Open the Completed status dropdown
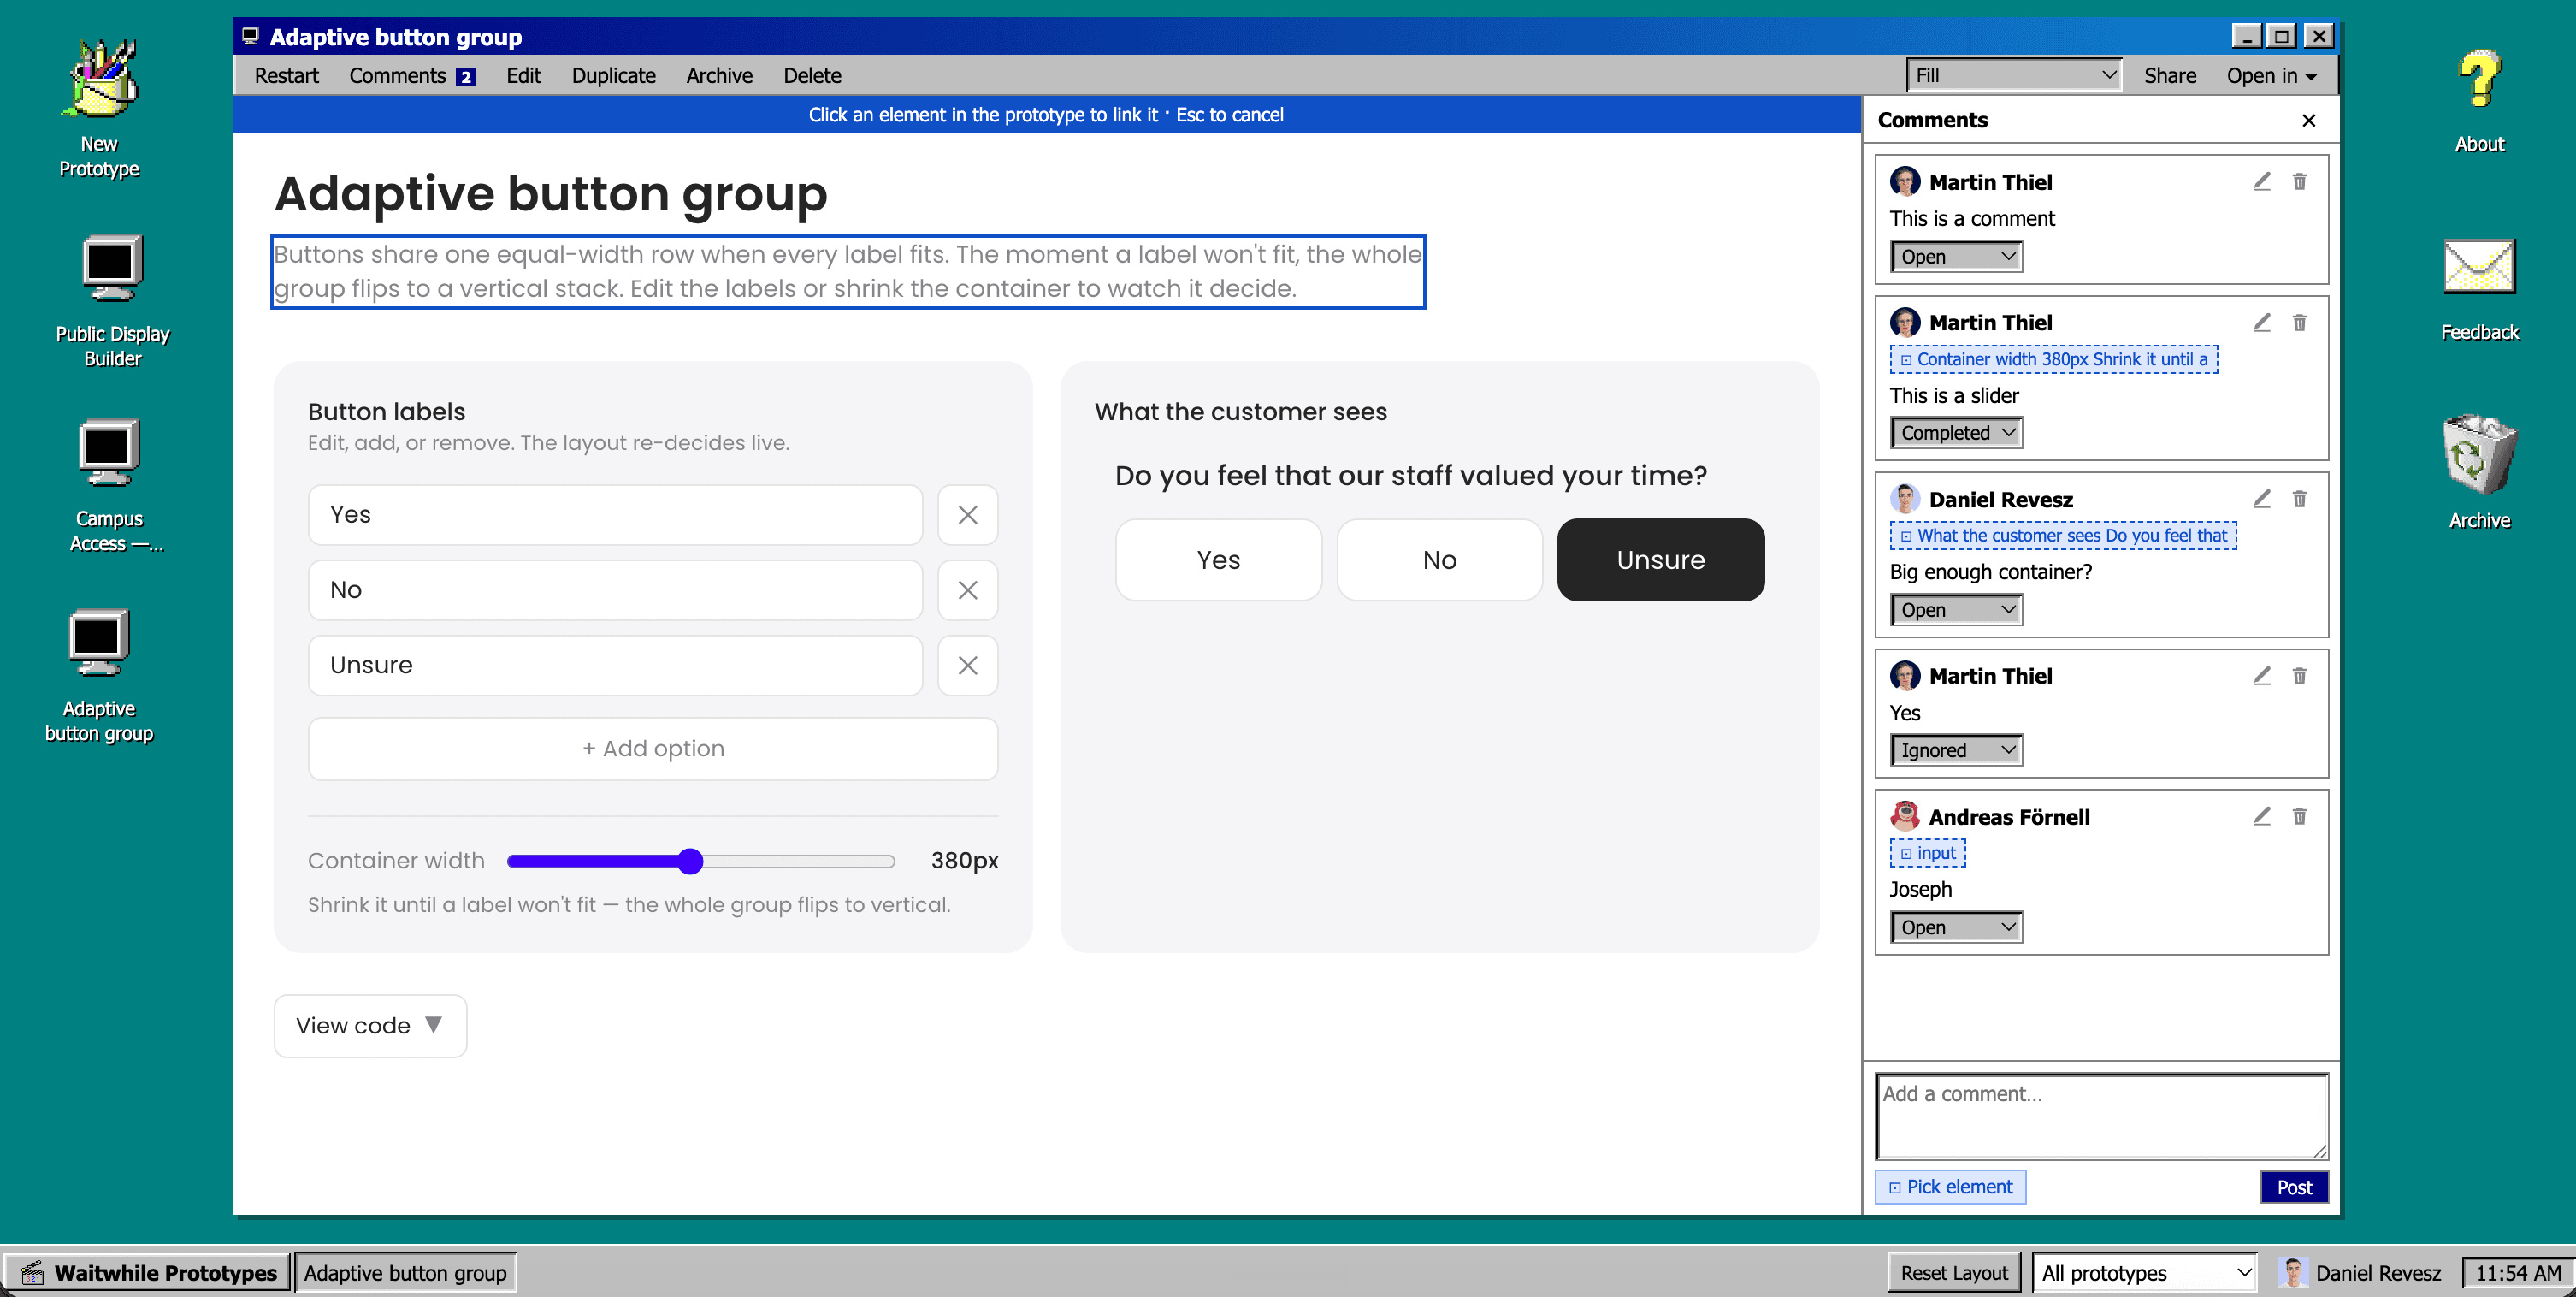Viewport: 2576px width, 1297px height. coord(1955,433)
